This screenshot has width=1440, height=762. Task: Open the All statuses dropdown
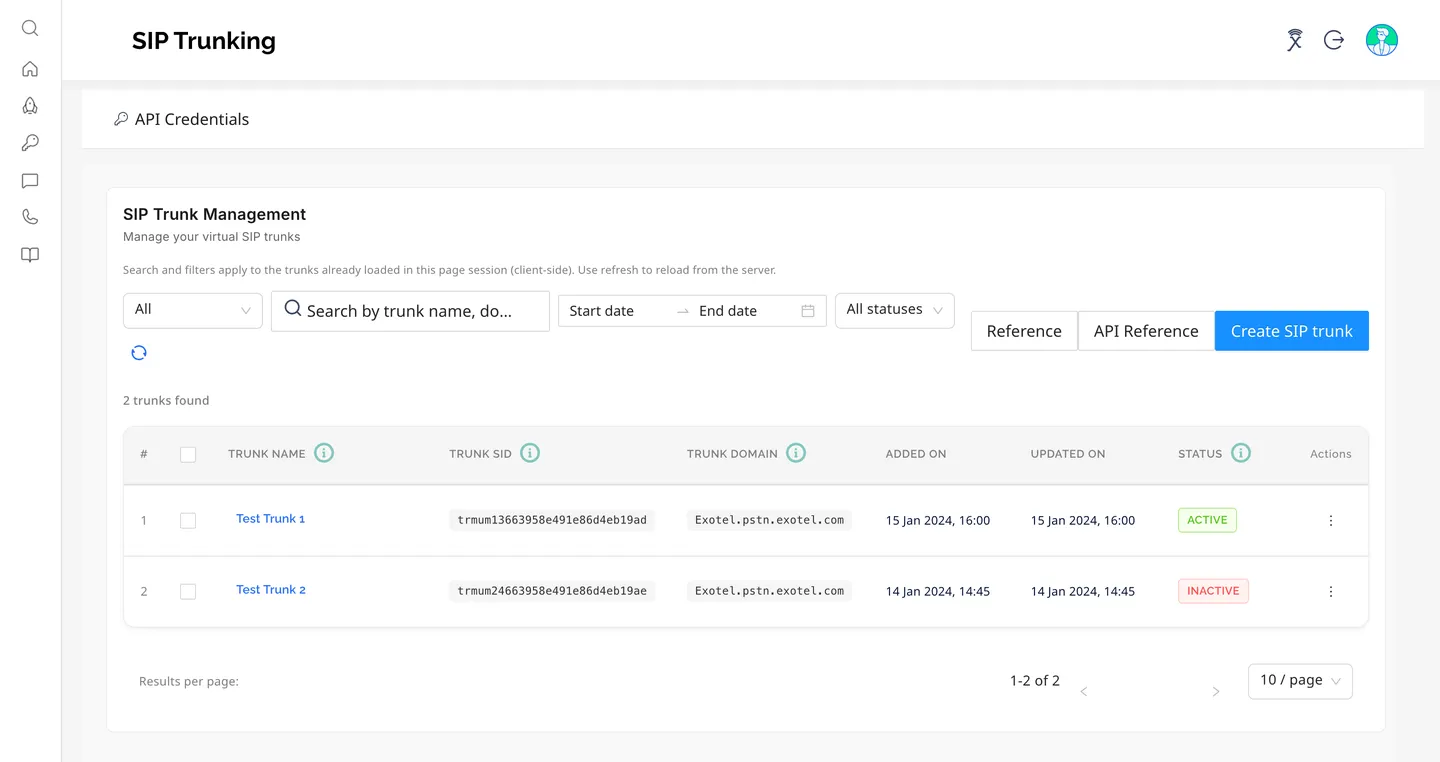(x=895, y=310)
